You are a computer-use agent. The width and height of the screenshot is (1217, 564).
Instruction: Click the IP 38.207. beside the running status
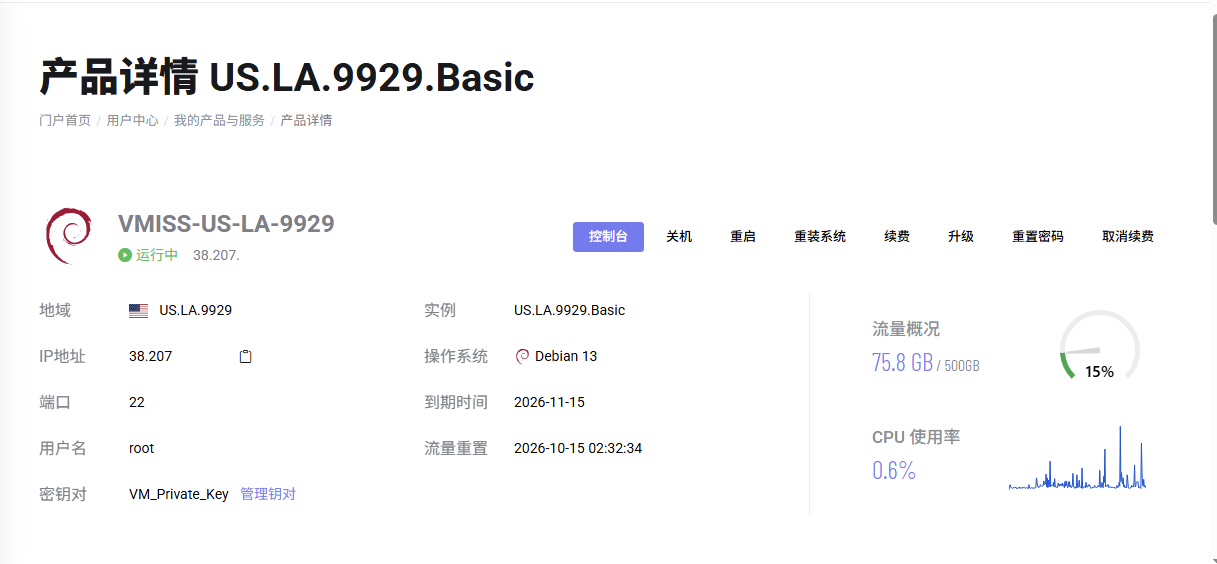click(216, 255)
